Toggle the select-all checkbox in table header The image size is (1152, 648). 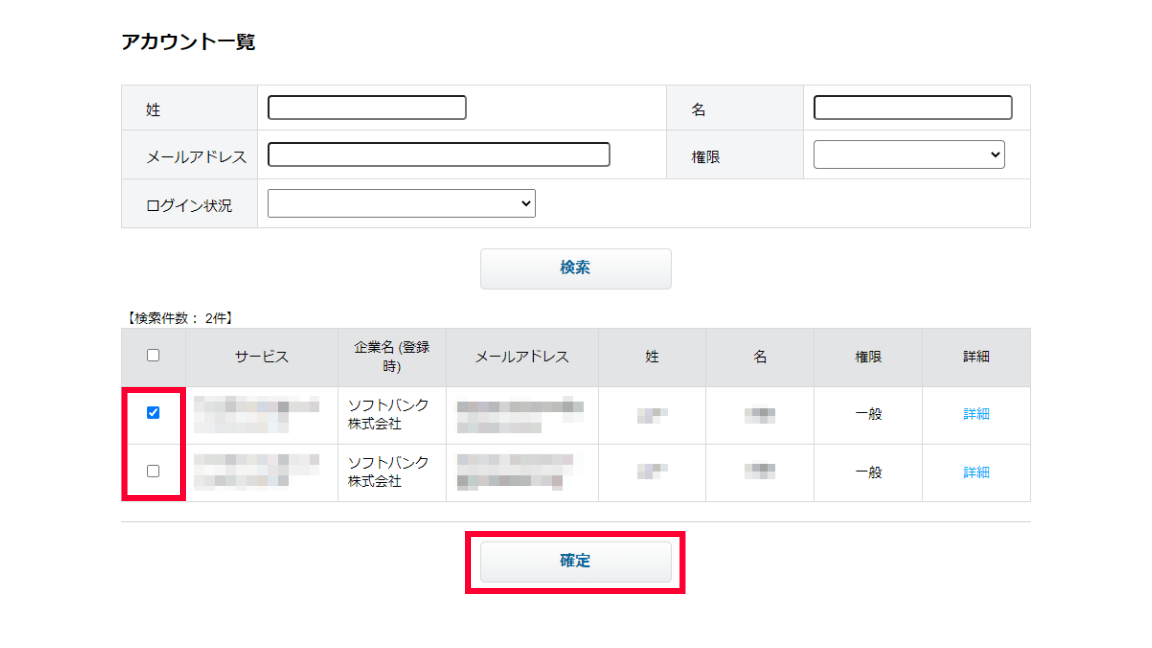point(153,355)
